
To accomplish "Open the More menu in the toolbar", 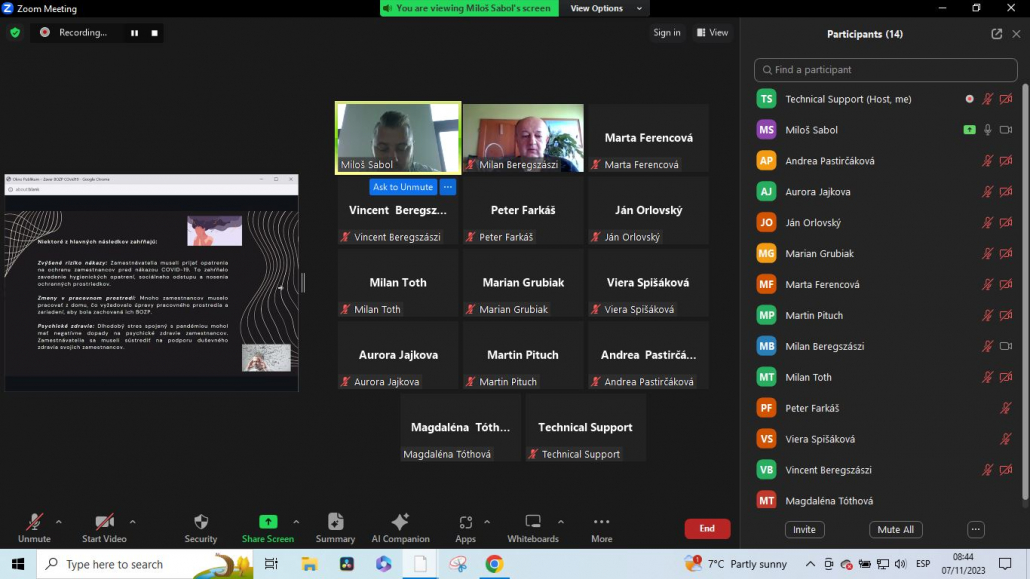I will pos(601,522).
